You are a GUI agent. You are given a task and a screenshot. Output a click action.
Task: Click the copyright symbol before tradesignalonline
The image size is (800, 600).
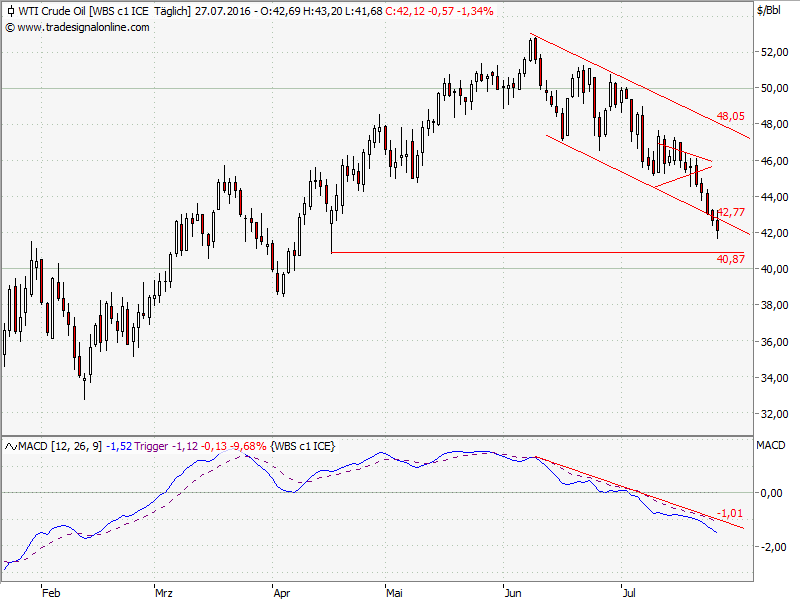(9, 27)
